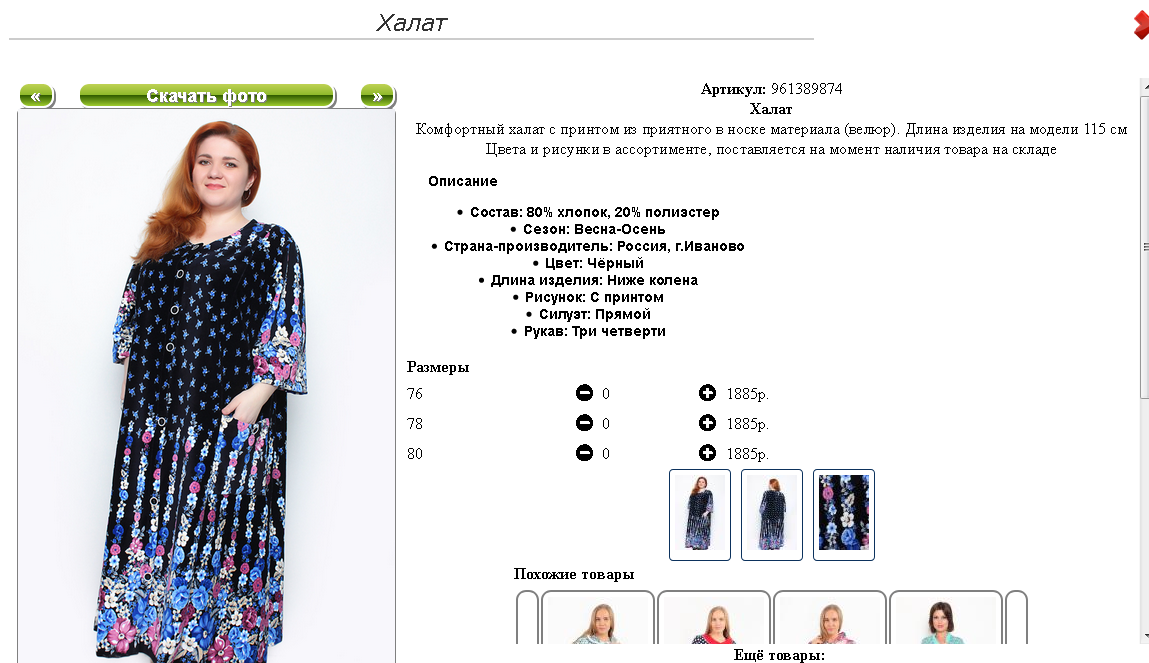
Task: Click the main product photo of the robe
Action: click(x=207, y=386)
